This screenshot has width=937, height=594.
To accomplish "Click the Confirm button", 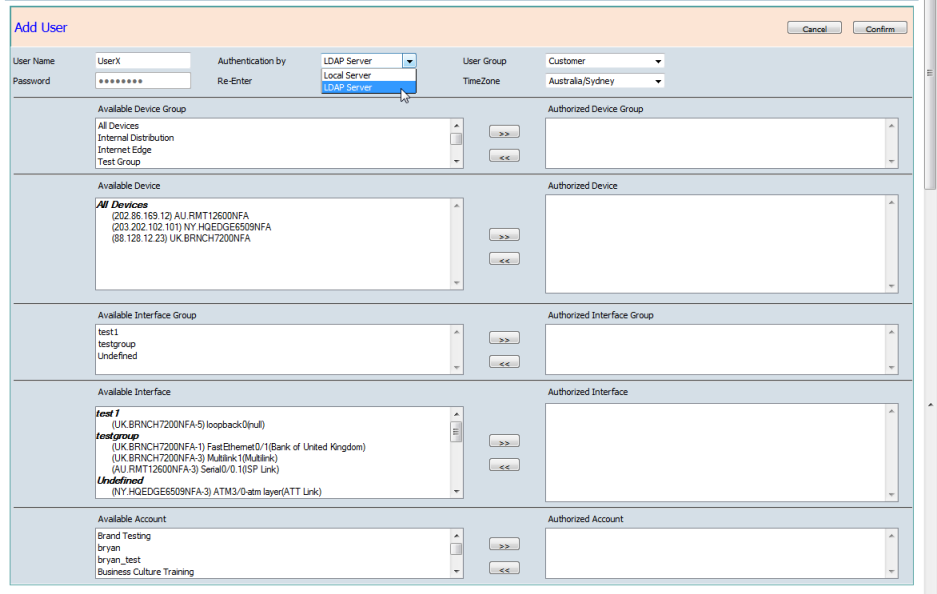I will [x=880, y=28].
